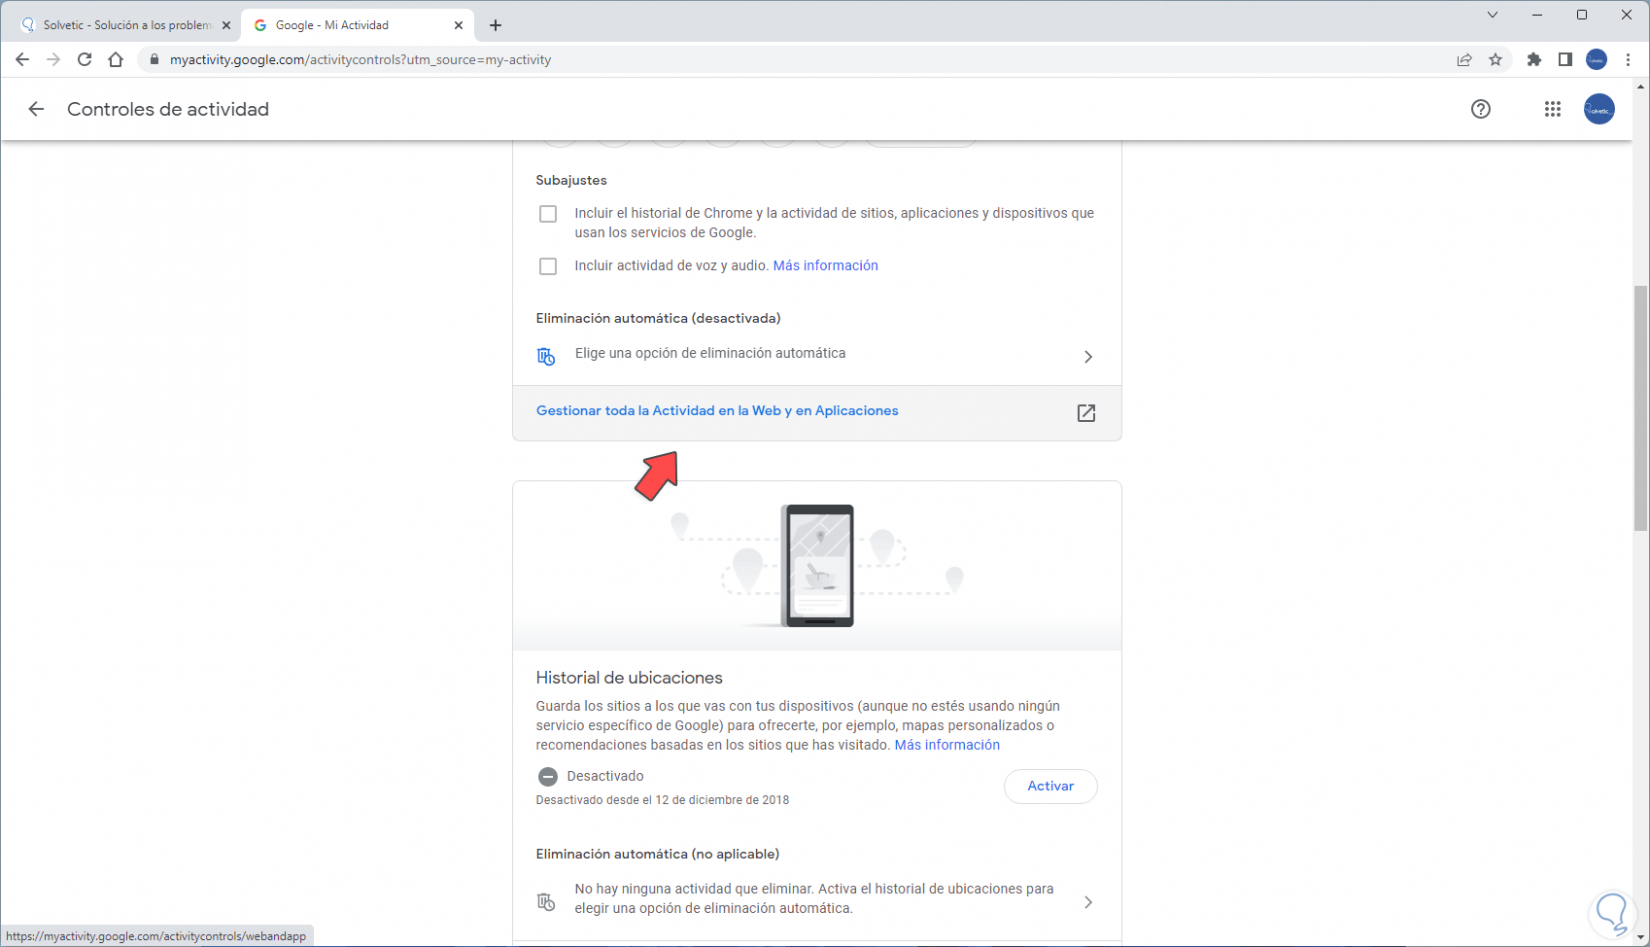Select the Google - Mi Actividad tab
1650x947 pixels.
click(358, 25)
